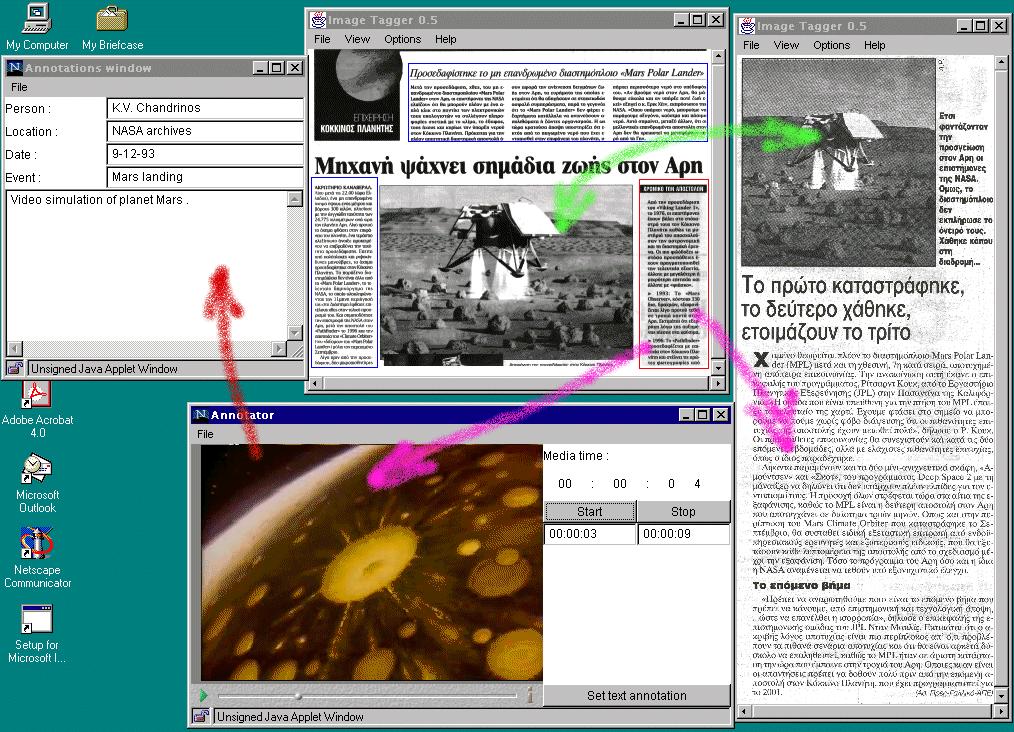Click right Image Tagger scroll left arrow
Screen dimensions: 1014x732
tap(744, 711)
